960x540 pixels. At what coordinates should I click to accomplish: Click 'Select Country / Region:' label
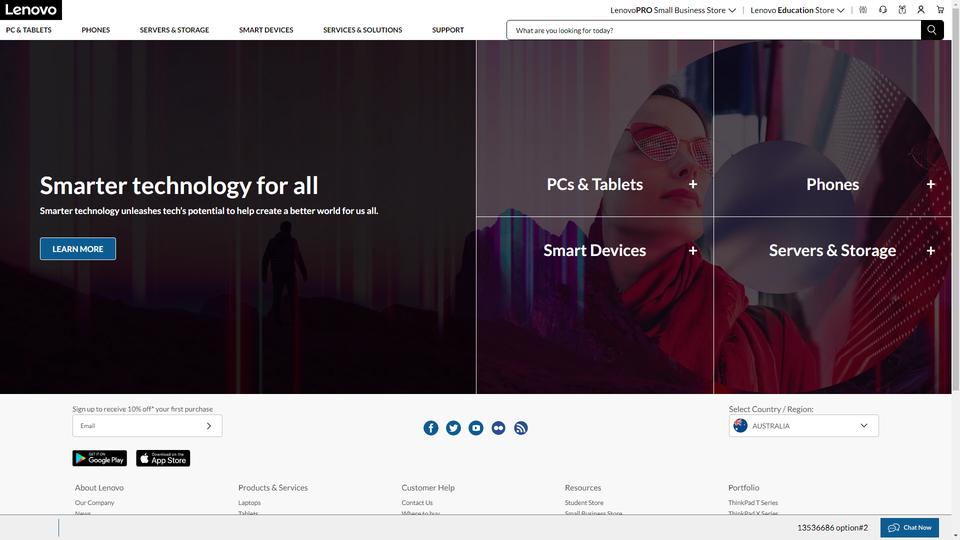click(771, 409)
